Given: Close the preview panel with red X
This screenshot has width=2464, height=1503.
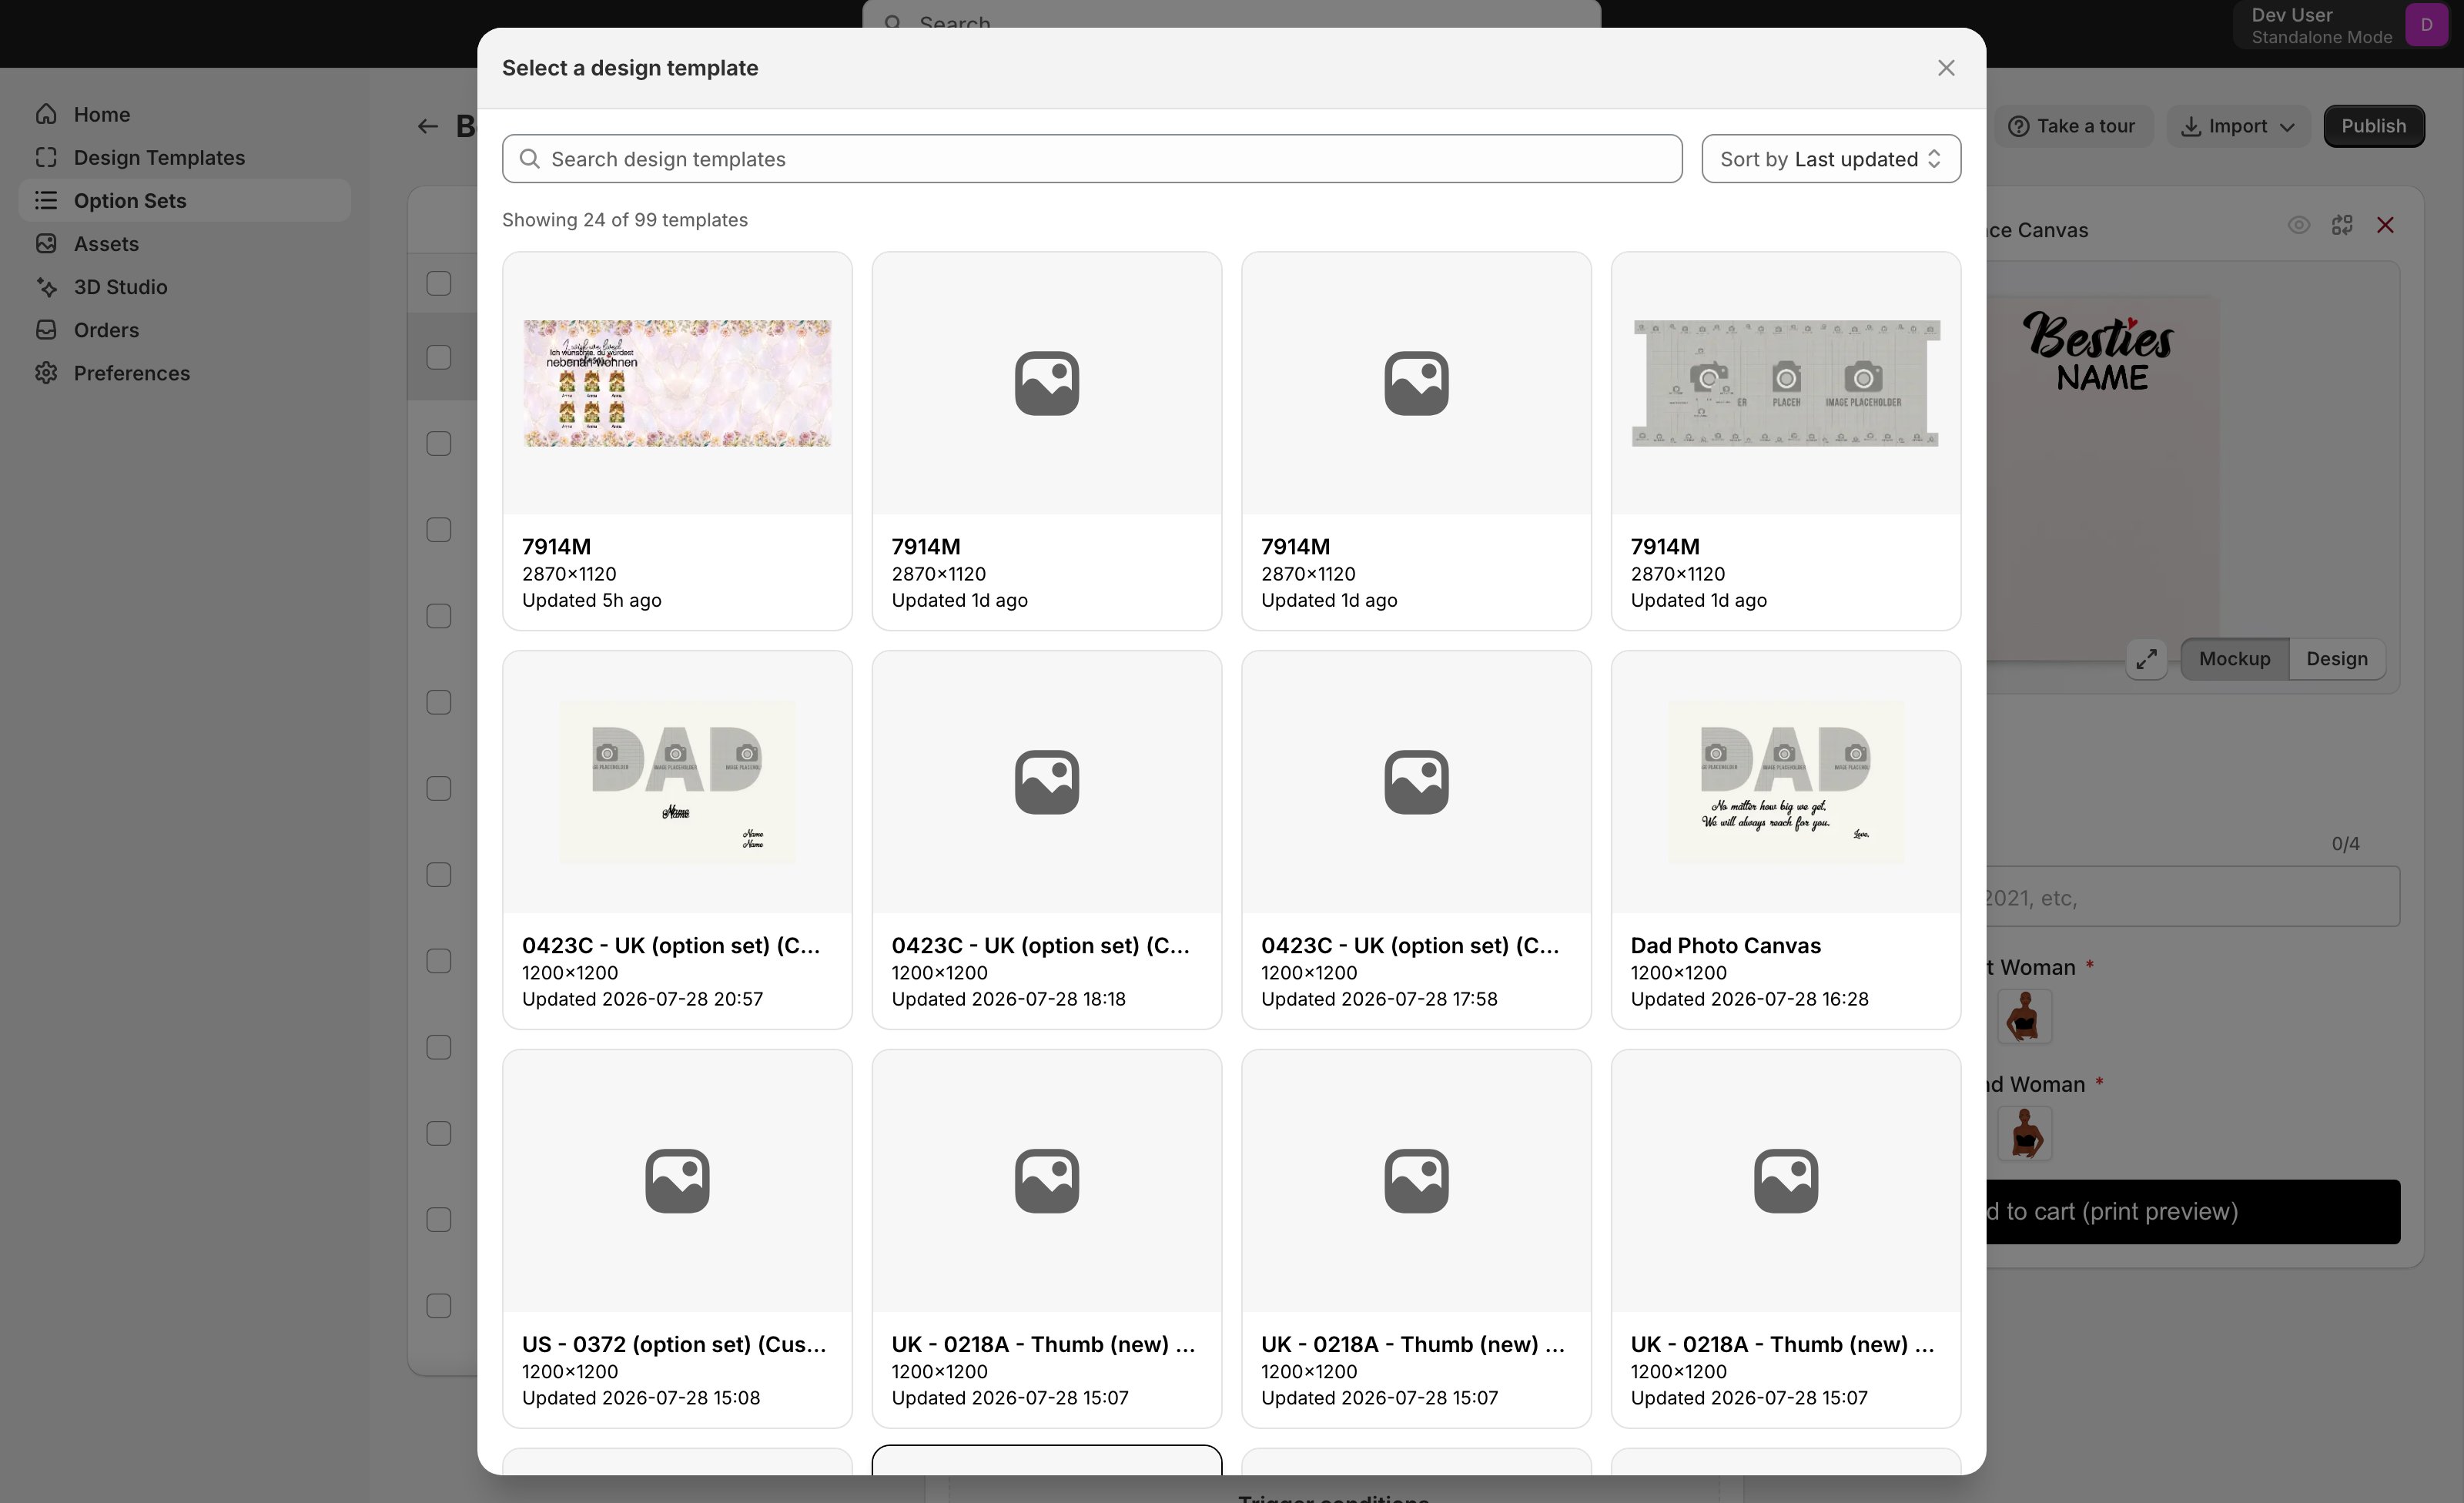Looking at the screenshot, I should (x=2385, y=225).
